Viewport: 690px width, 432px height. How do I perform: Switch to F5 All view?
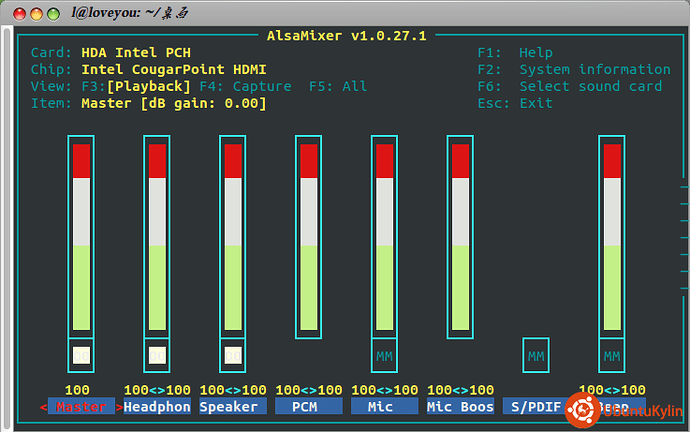coord(338,86)
